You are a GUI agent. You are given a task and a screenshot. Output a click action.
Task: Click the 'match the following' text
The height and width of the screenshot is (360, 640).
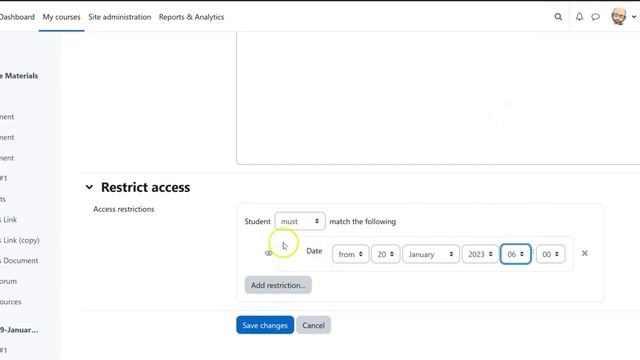click(362, 221)
